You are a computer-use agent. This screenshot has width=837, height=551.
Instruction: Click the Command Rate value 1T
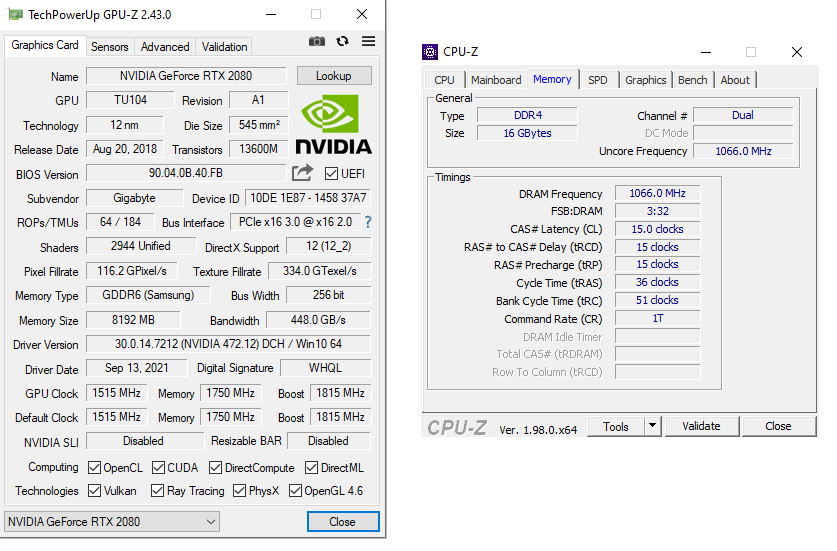pyautogui.click(x=657, y=319)
